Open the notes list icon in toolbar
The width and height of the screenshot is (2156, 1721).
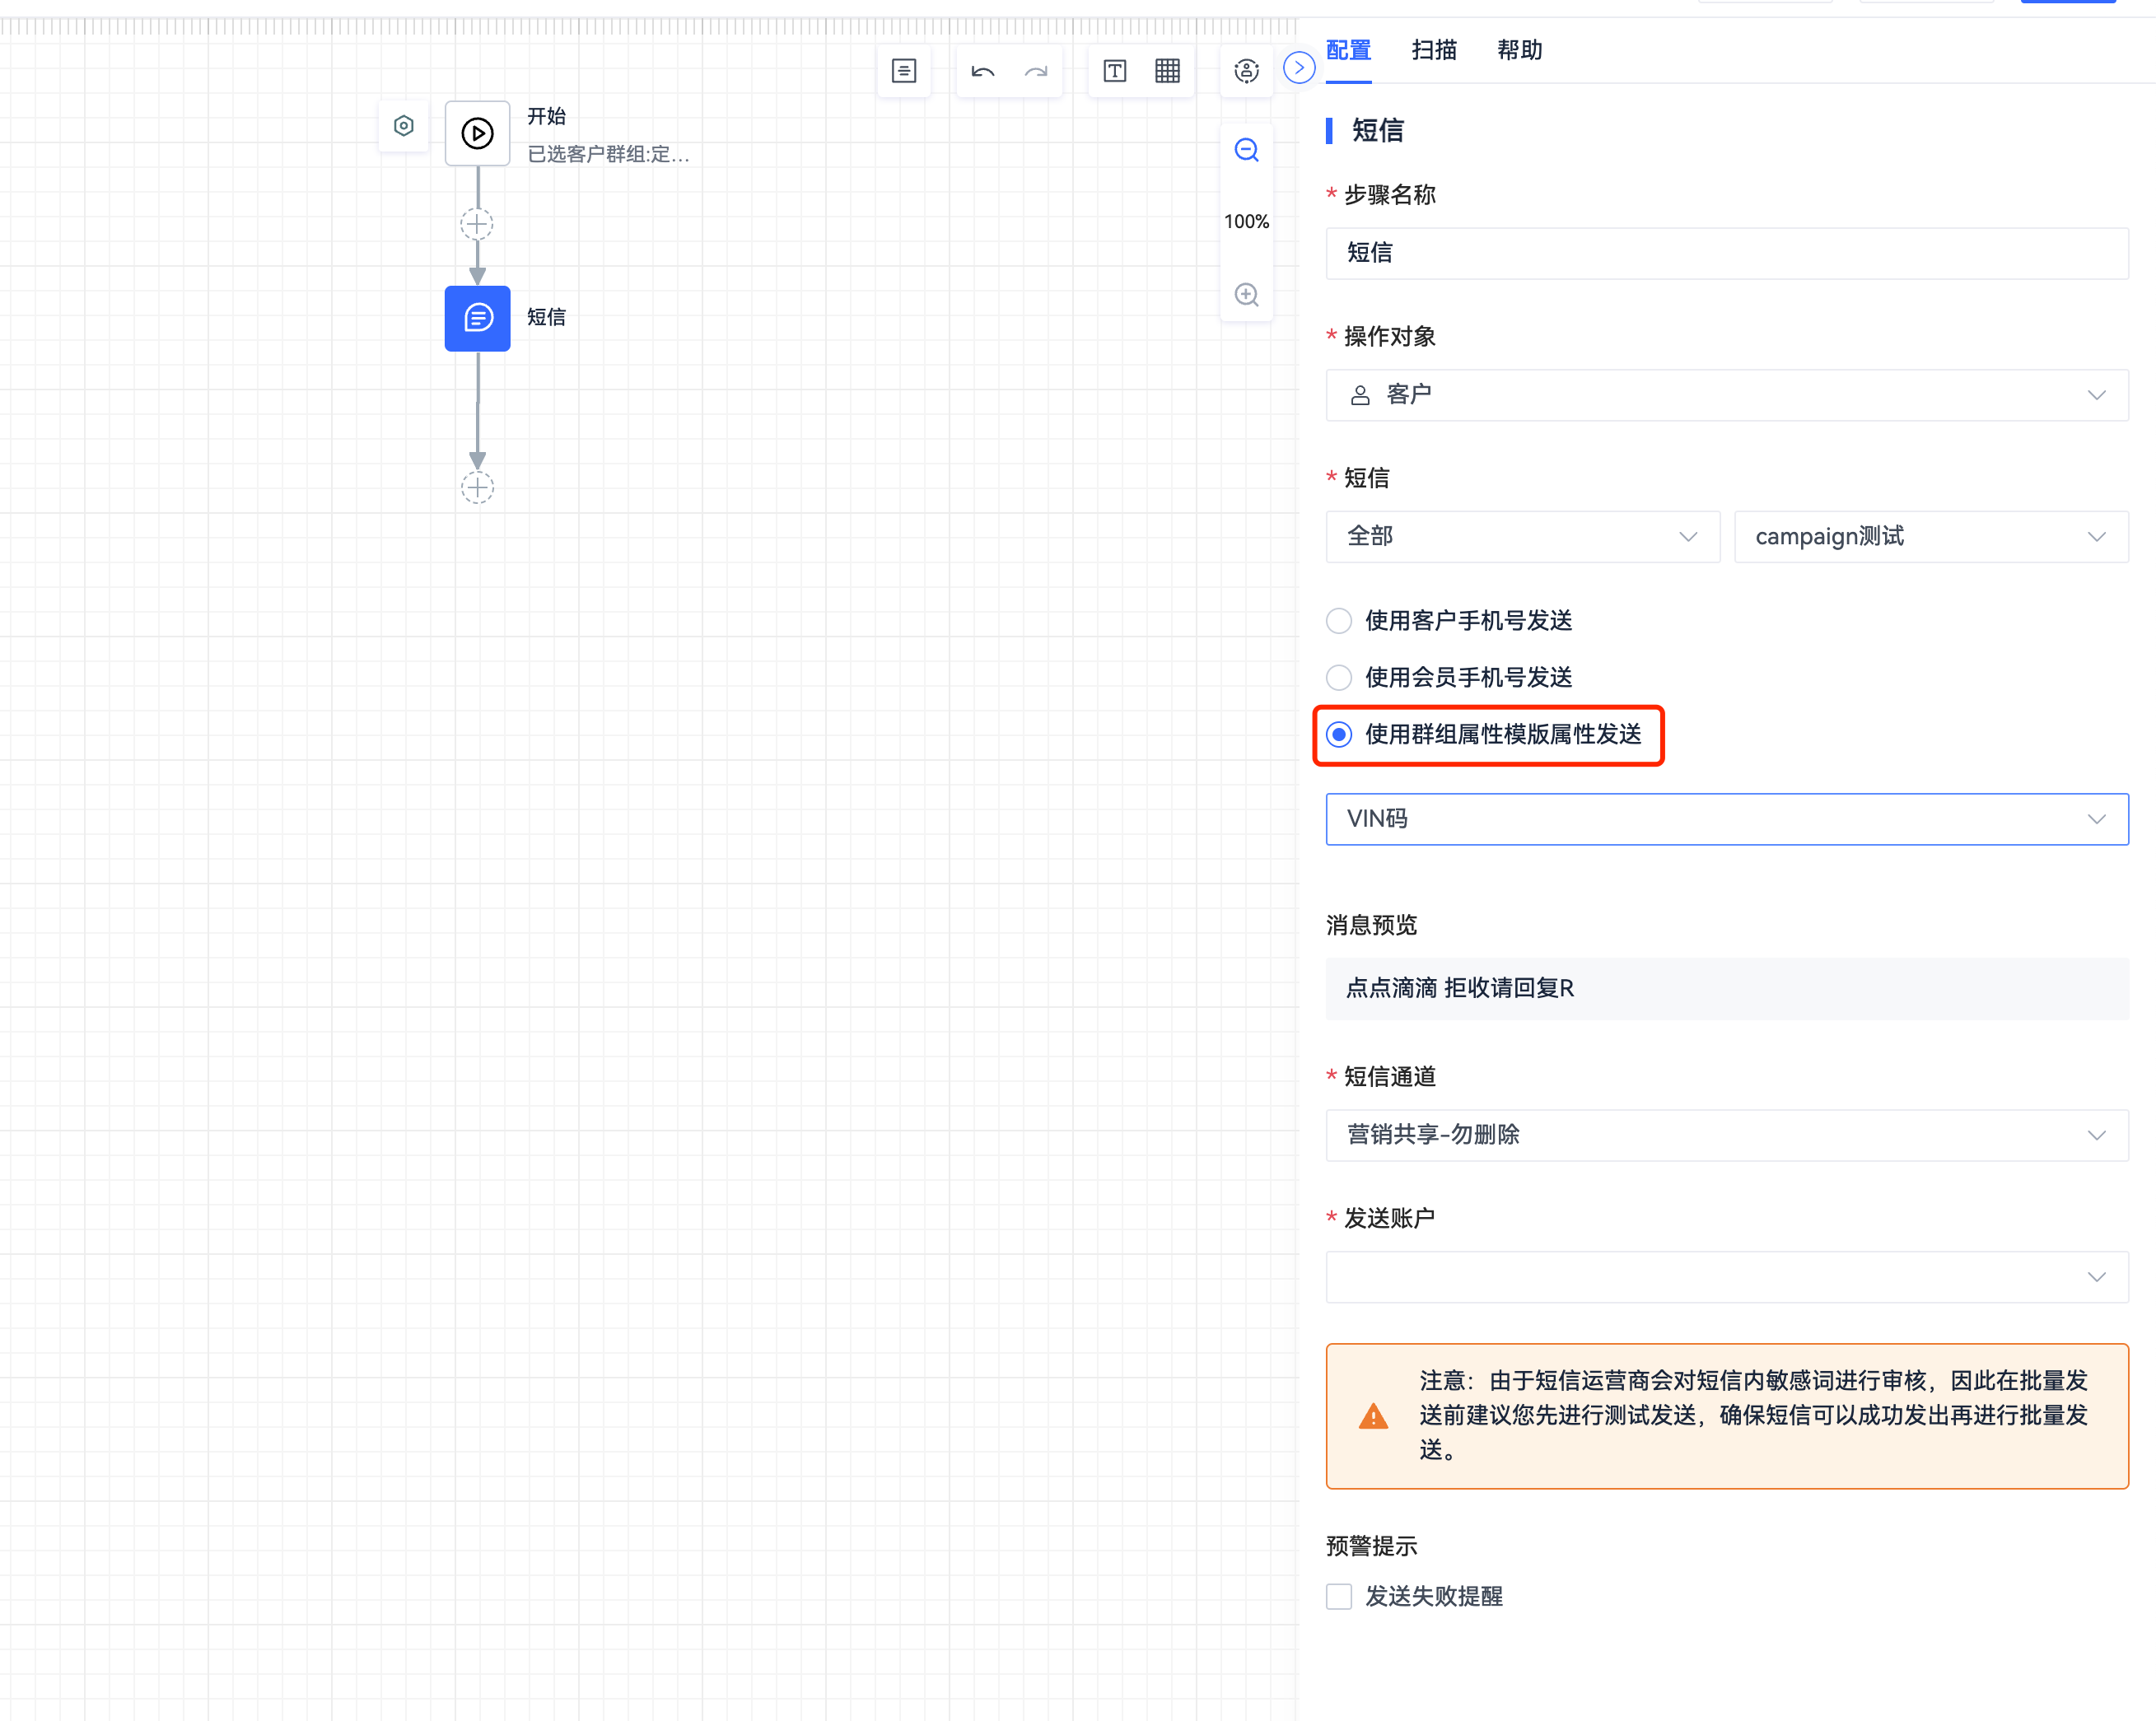(x=903, y=71)
